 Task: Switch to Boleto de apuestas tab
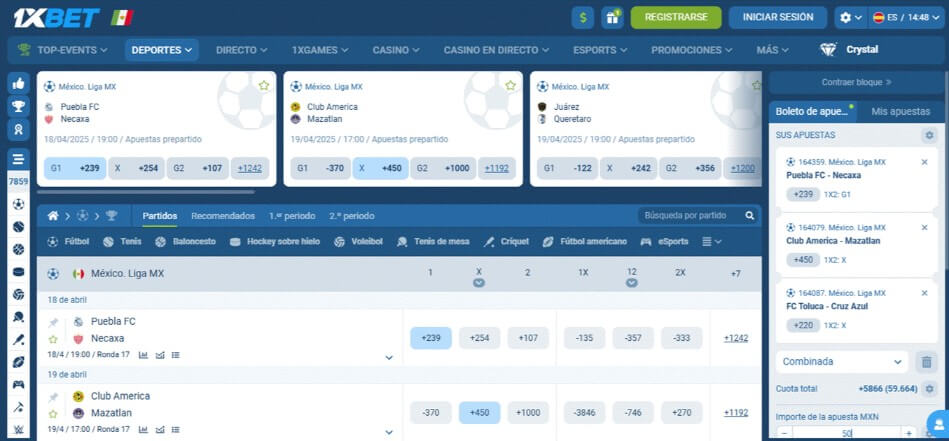(x=813, y=111)
